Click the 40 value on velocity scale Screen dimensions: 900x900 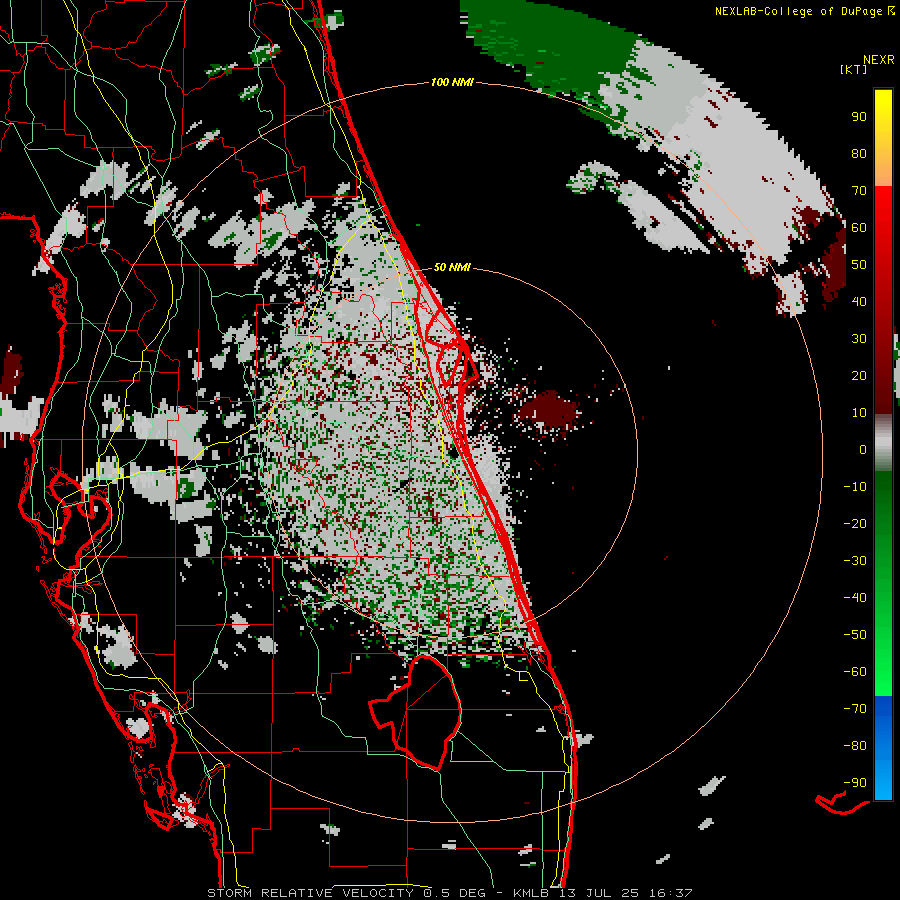point(859,301)
